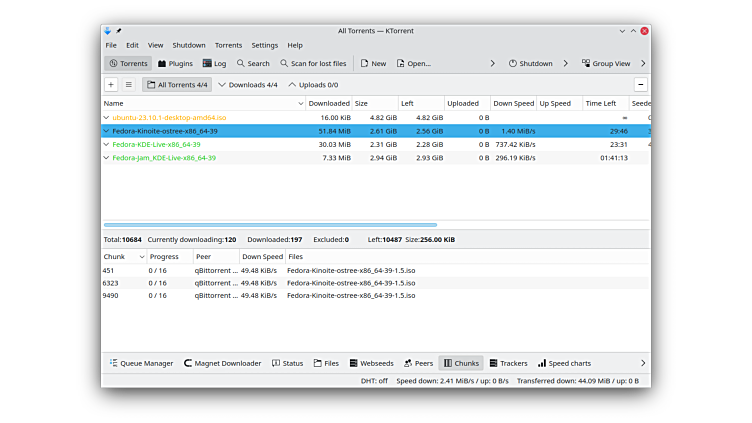Create a New torrent

click(373, 63)
